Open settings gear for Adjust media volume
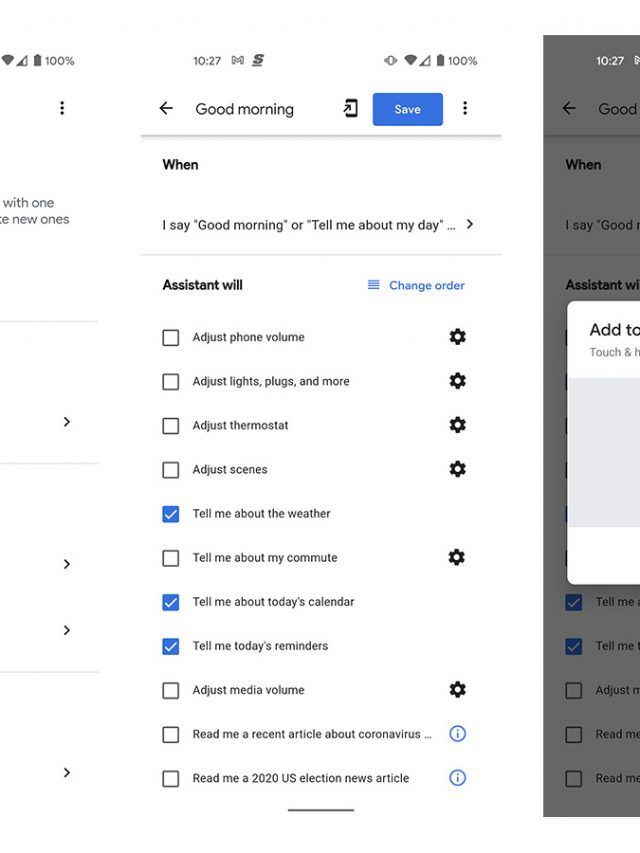The image size is (640, 853). click(457, 689)
